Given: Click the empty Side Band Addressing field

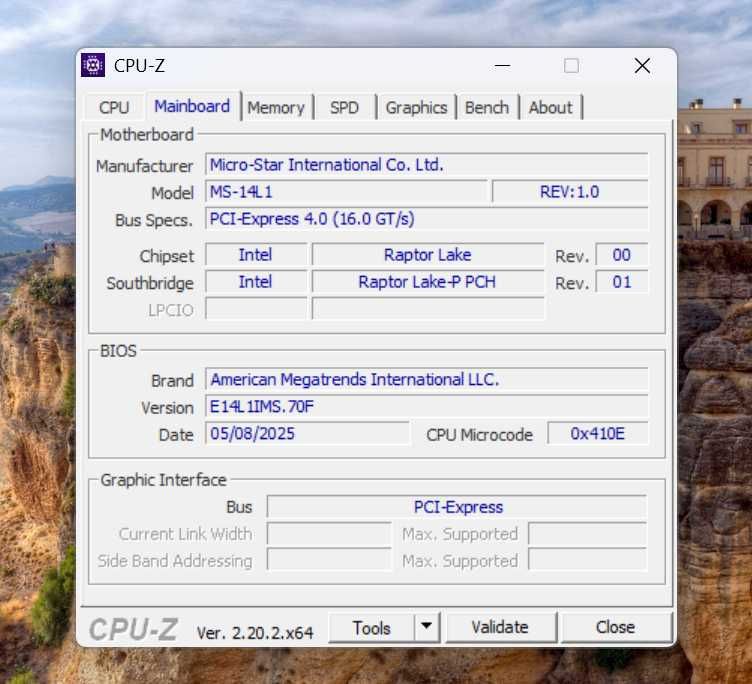Looking at the screenshot, I should coord(329,561).
